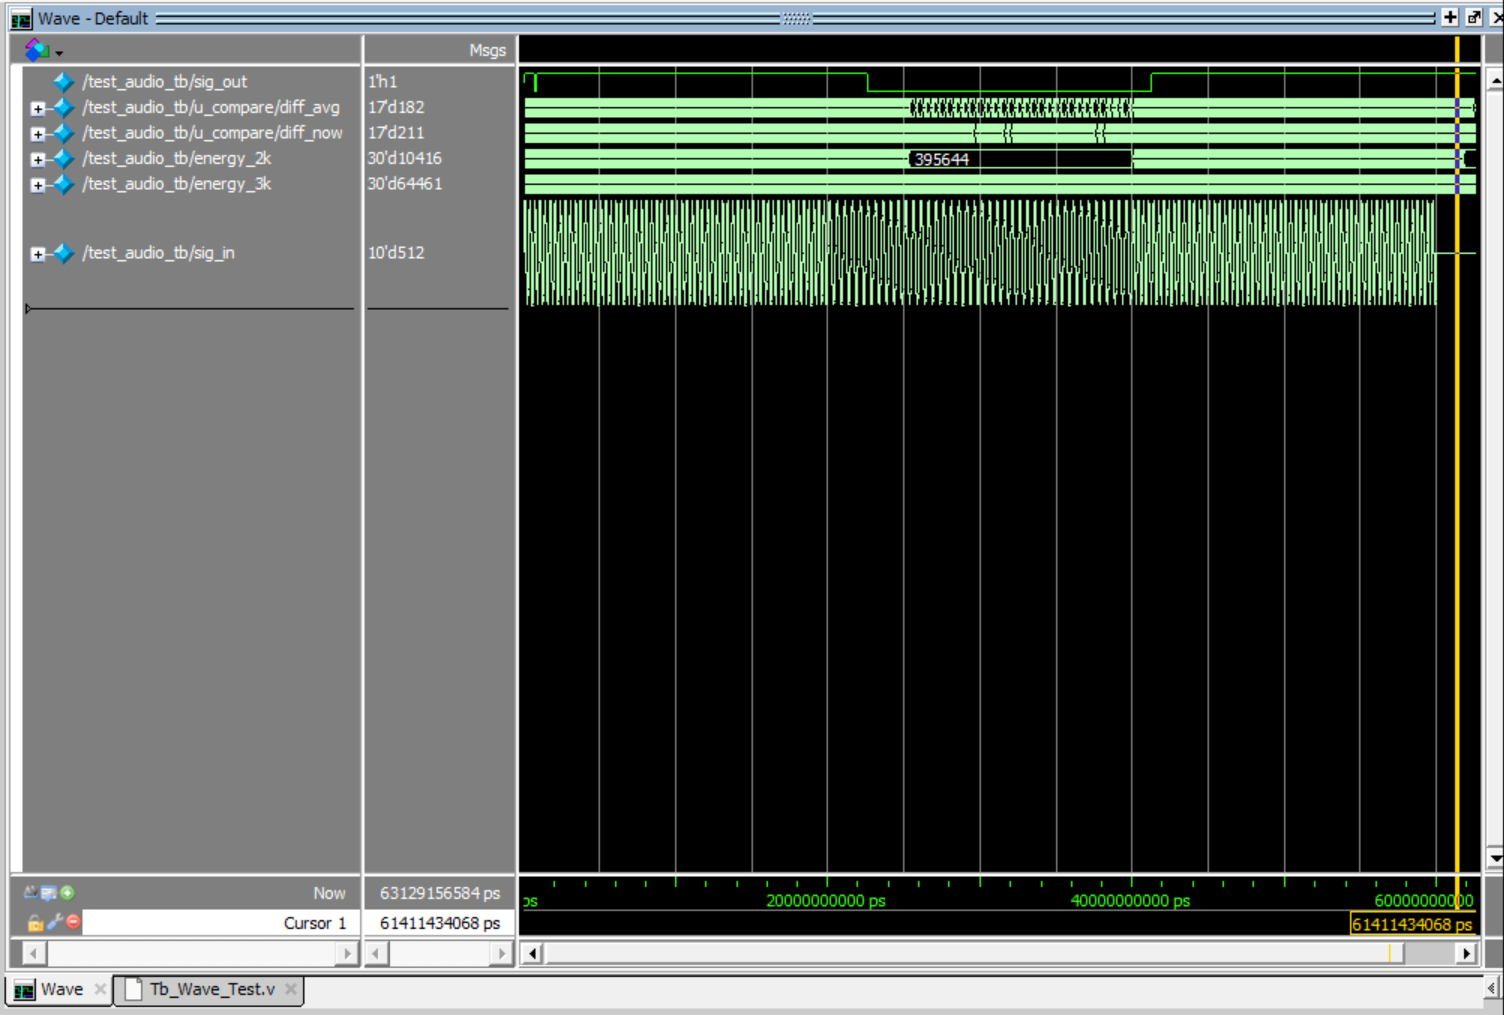Click the red delete cursor icon
The image size is (1504, 1015).
[73, 922]
